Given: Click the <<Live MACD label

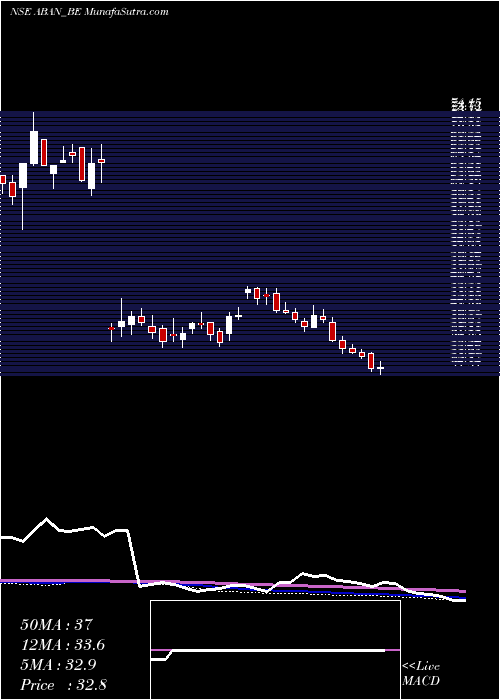Looking at the screenshot, I should coord(421,674).
